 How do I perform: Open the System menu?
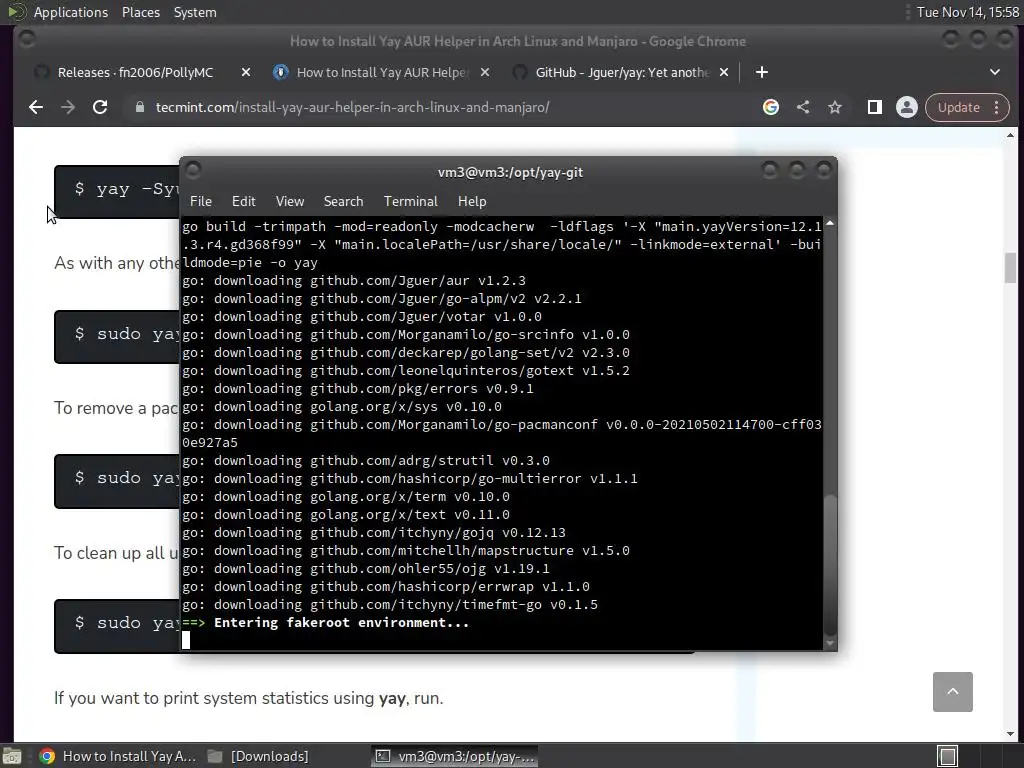[195, 12]
